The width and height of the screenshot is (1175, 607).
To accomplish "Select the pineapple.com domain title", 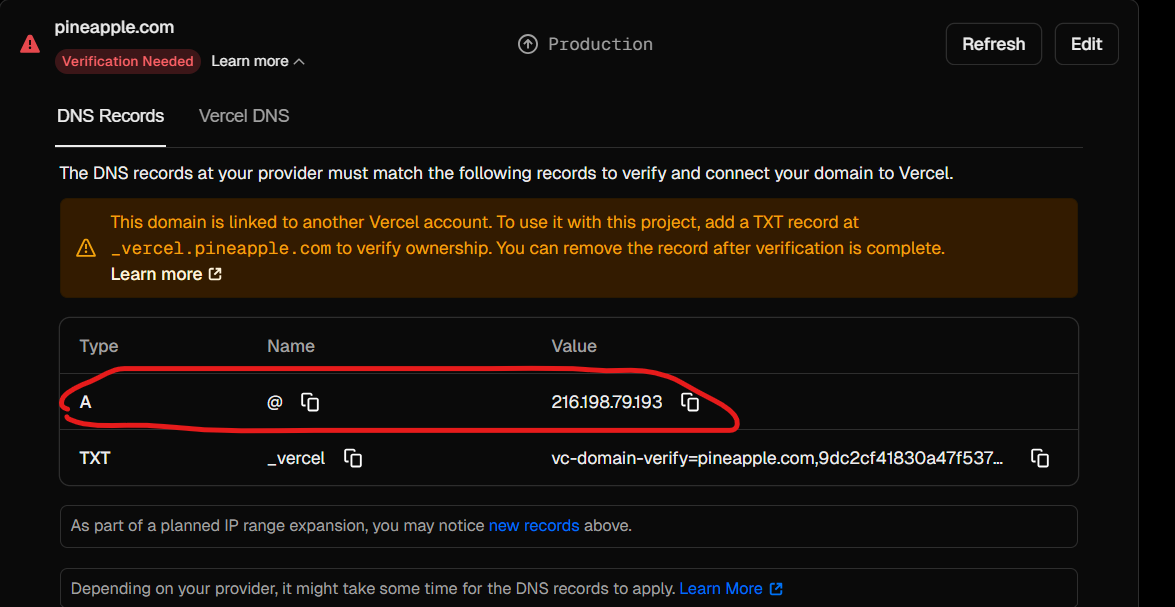I will [114, 28].
